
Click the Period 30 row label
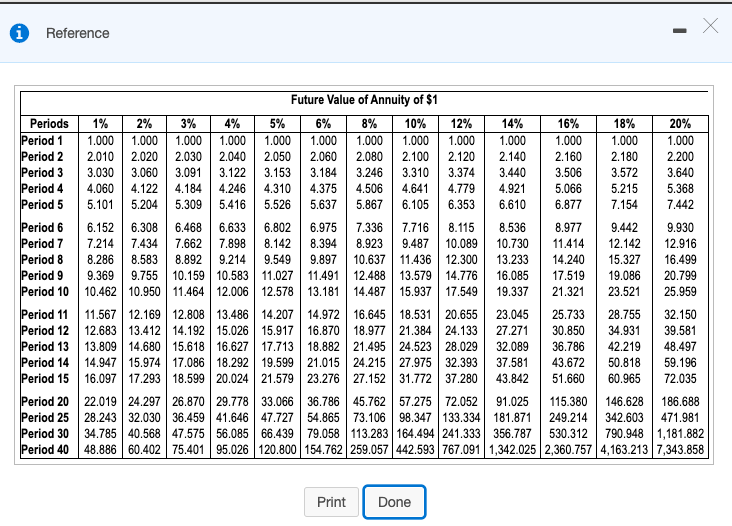coord(45,434)
